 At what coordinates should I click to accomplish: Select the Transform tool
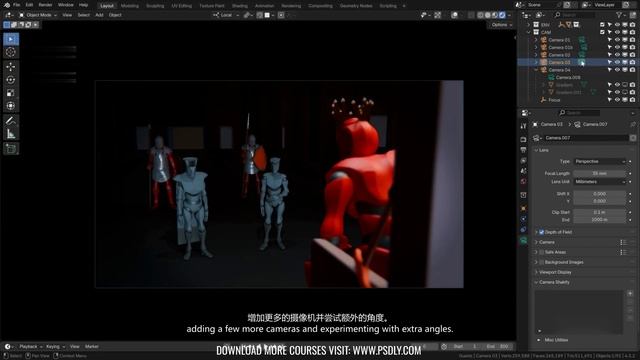tap(11, 106)
